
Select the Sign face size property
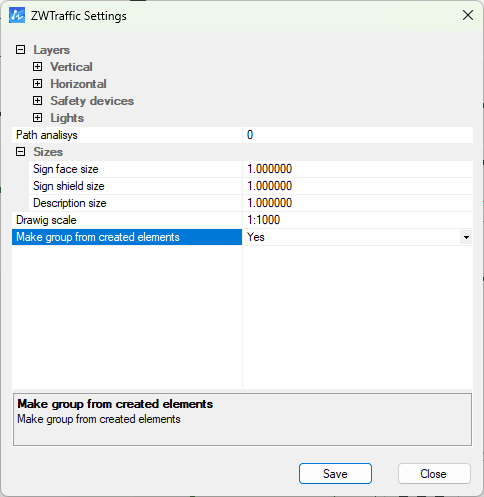click(135, 169)
